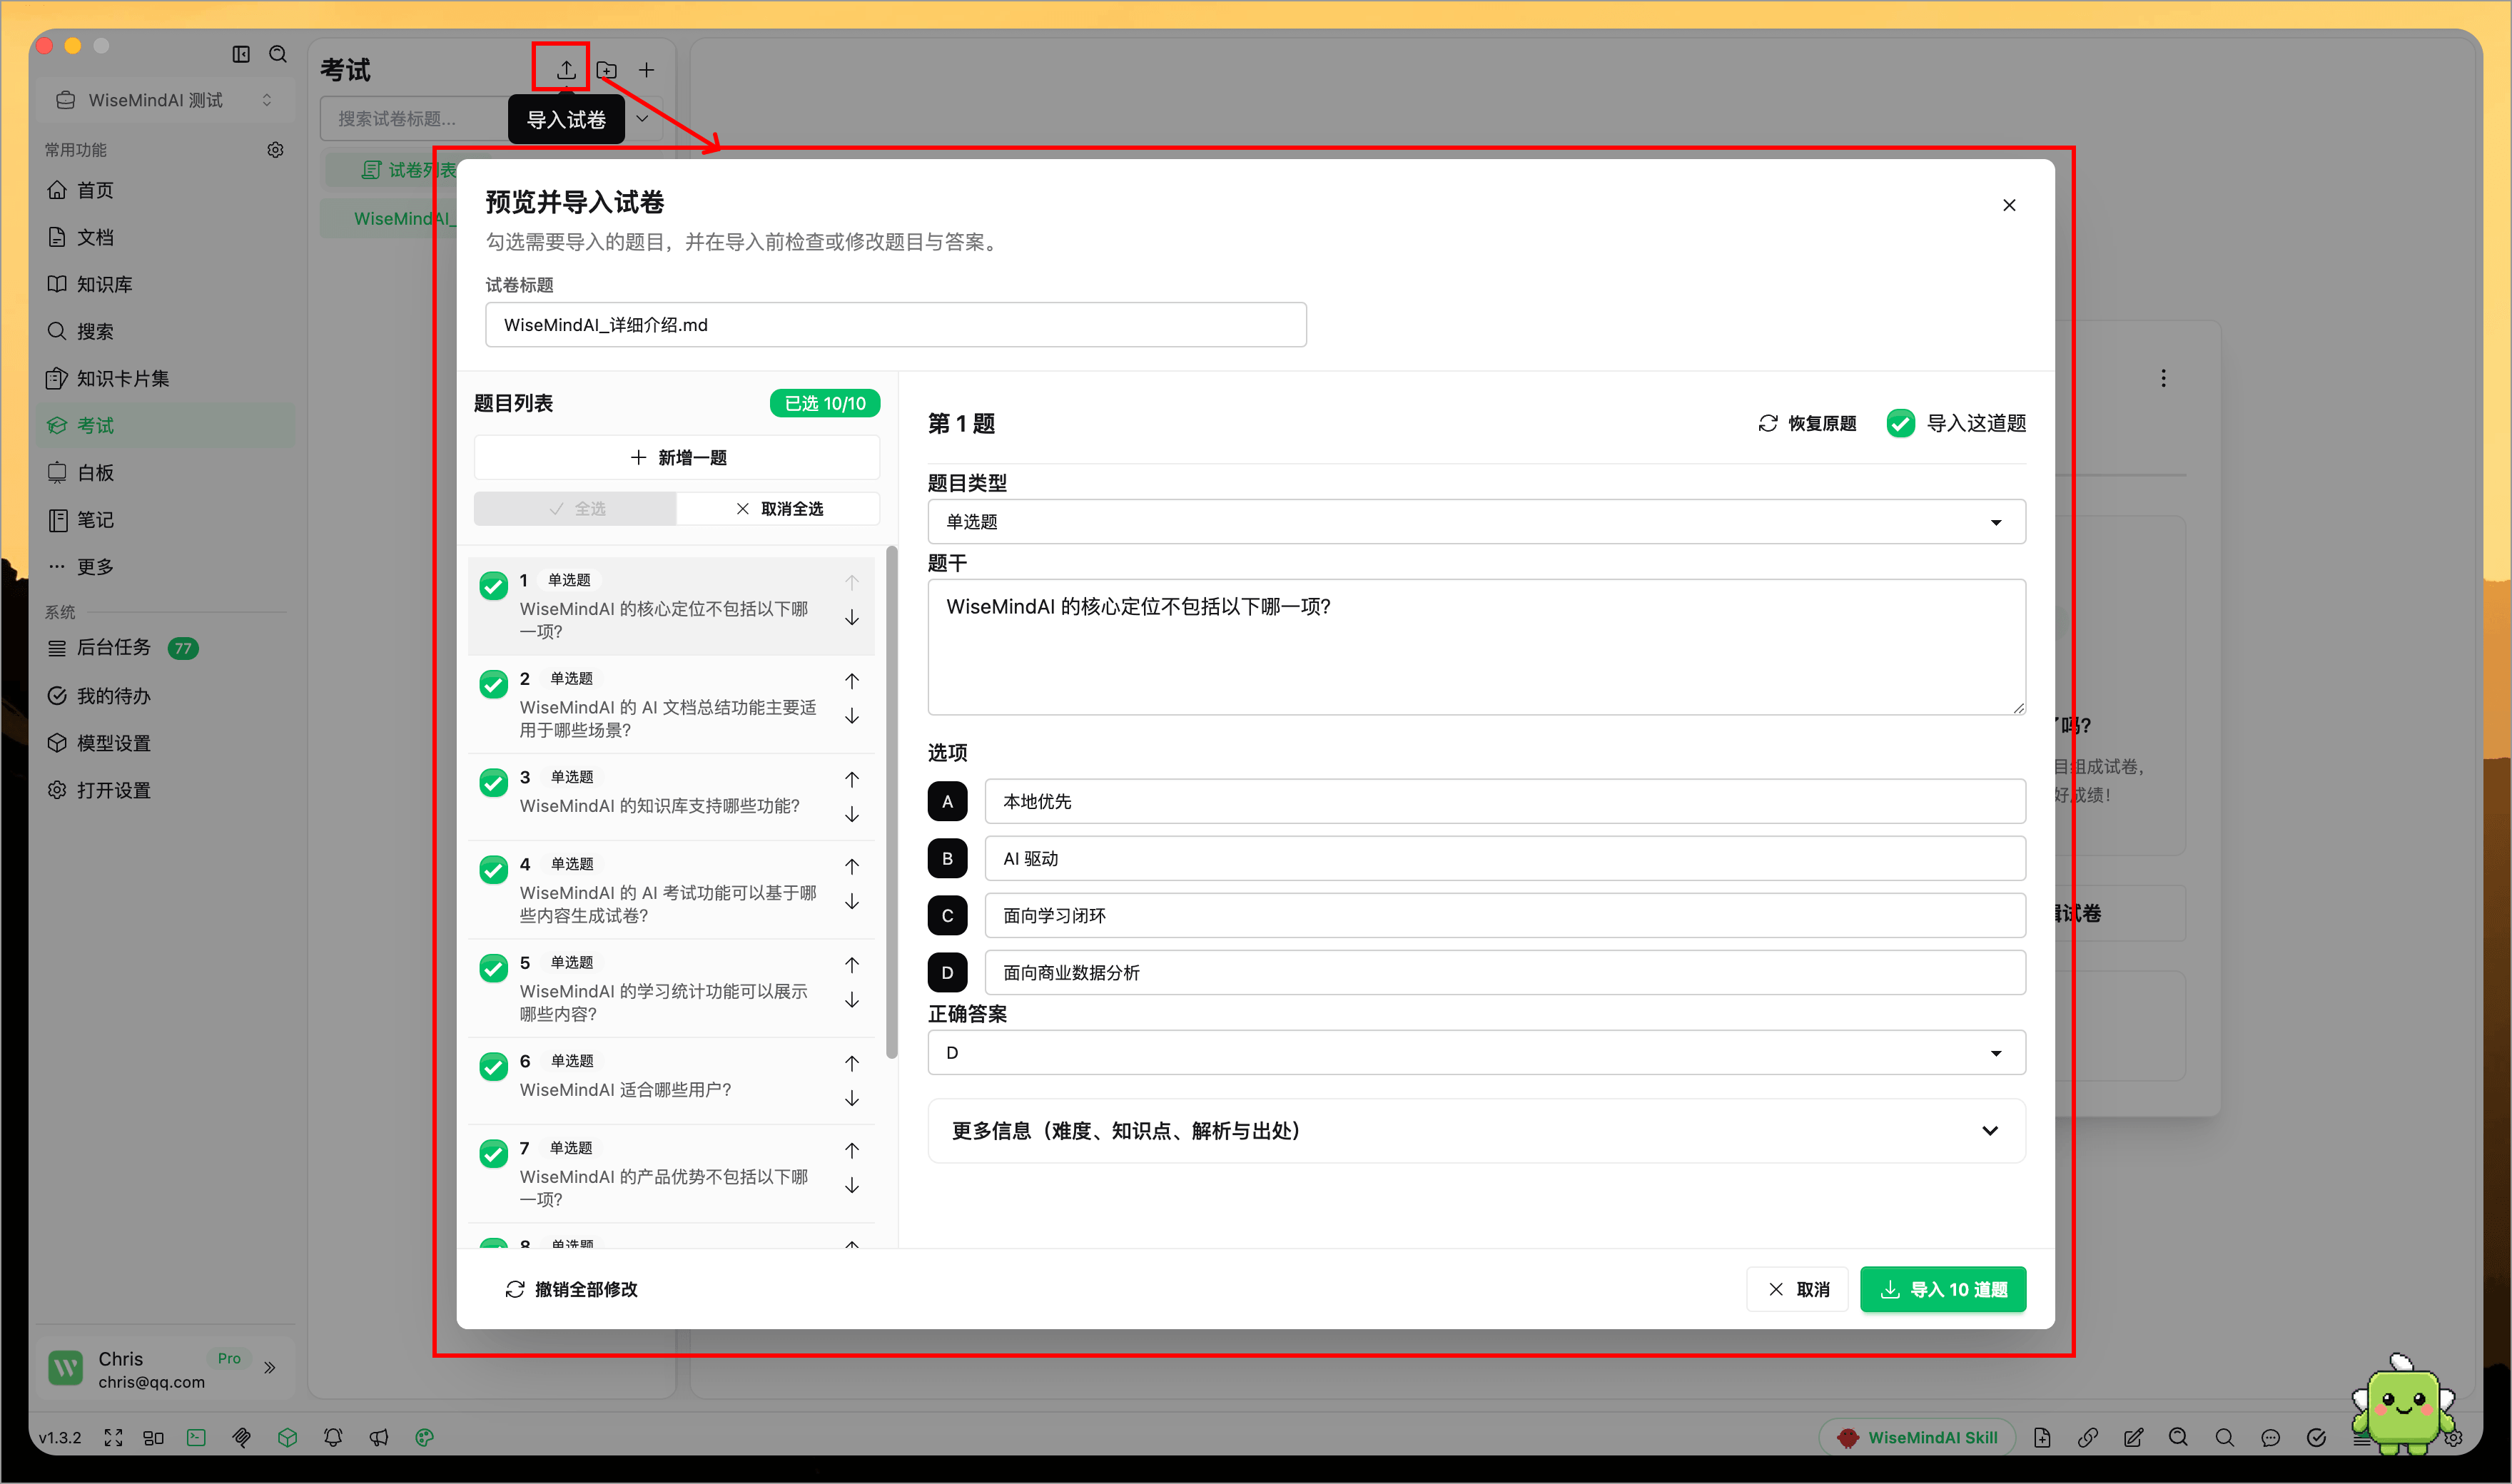Screen dimensions: 2512x1484
Task: Click the green pixel mascot character
Action: tap(2402, 1405)
